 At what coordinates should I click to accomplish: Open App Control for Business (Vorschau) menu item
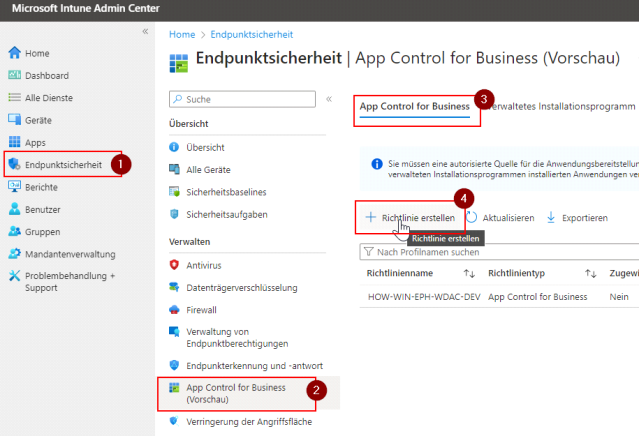[x=236, y=393]
